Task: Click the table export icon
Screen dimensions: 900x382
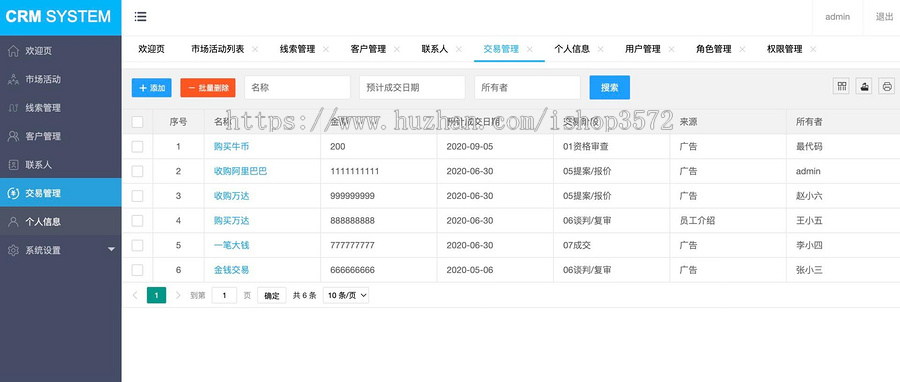Action: [x=864, y=87]
